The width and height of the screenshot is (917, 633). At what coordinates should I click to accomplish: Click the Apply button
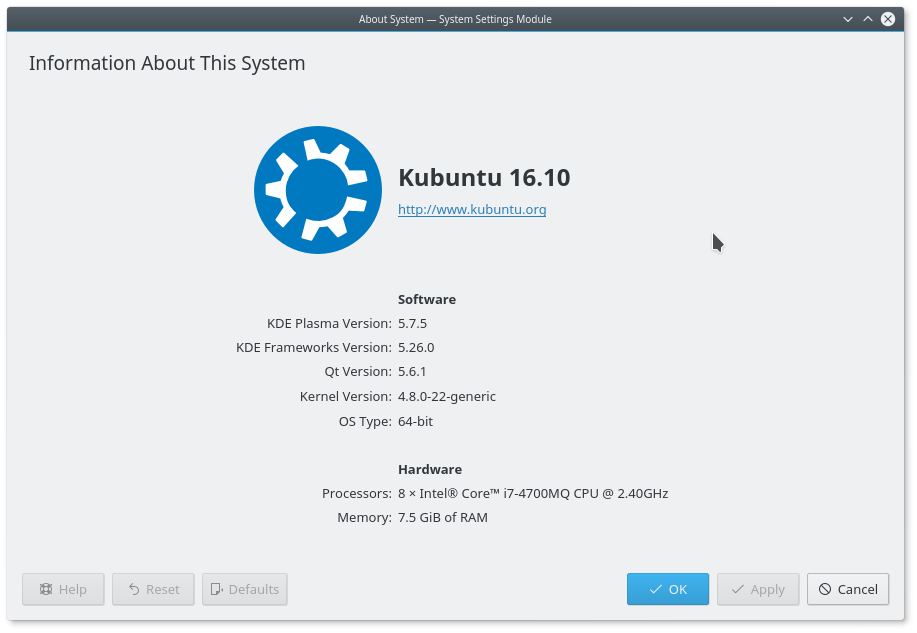click(758, 589)
